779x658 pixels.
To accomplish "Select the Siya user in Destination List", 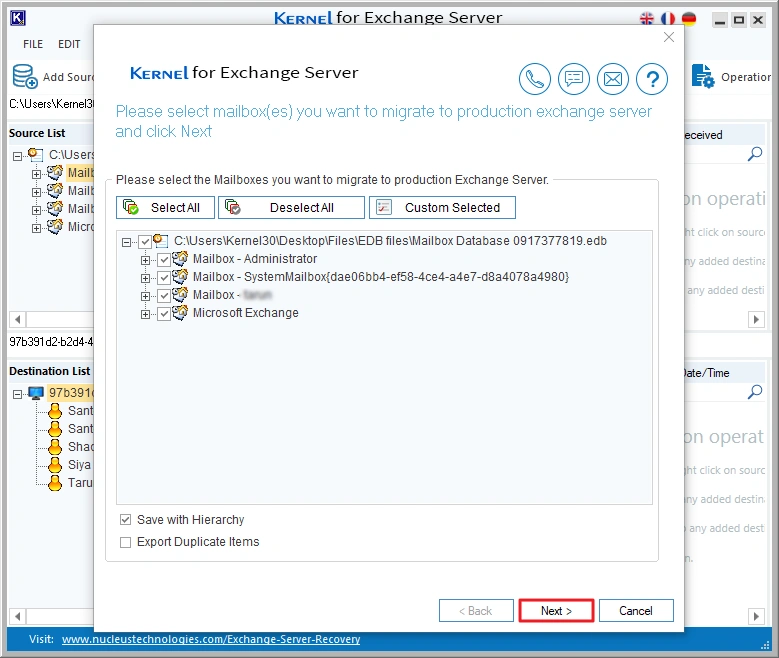I will click(80, 465).
